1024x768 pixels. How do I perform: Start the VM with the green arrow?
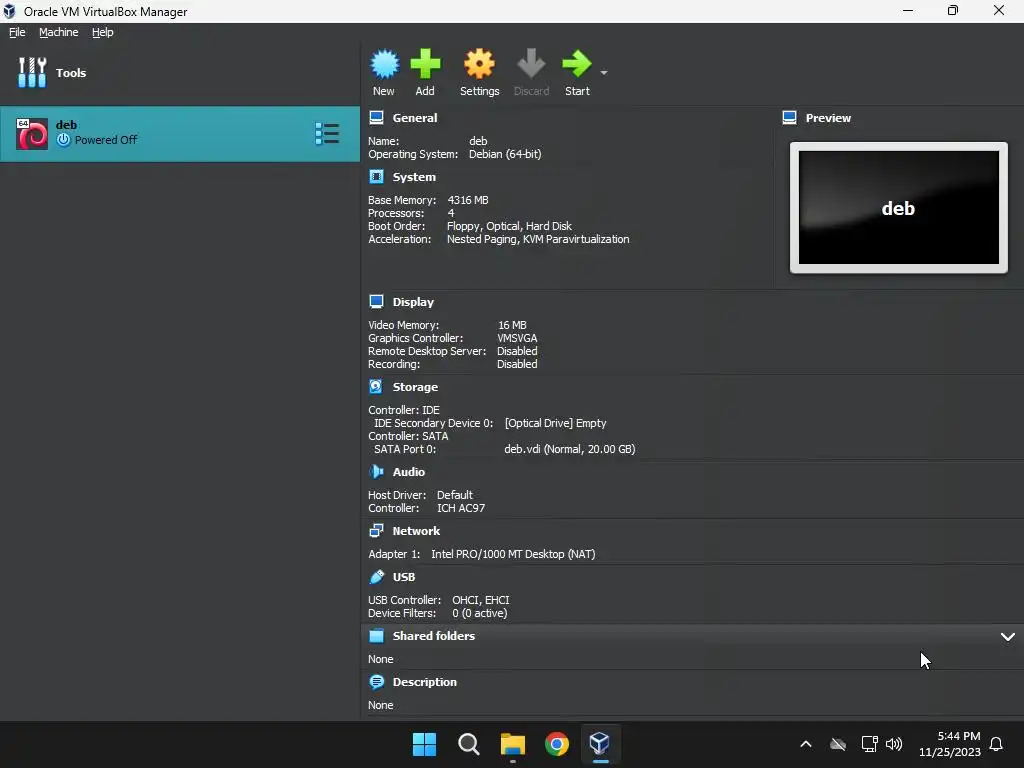click(577, 64)
